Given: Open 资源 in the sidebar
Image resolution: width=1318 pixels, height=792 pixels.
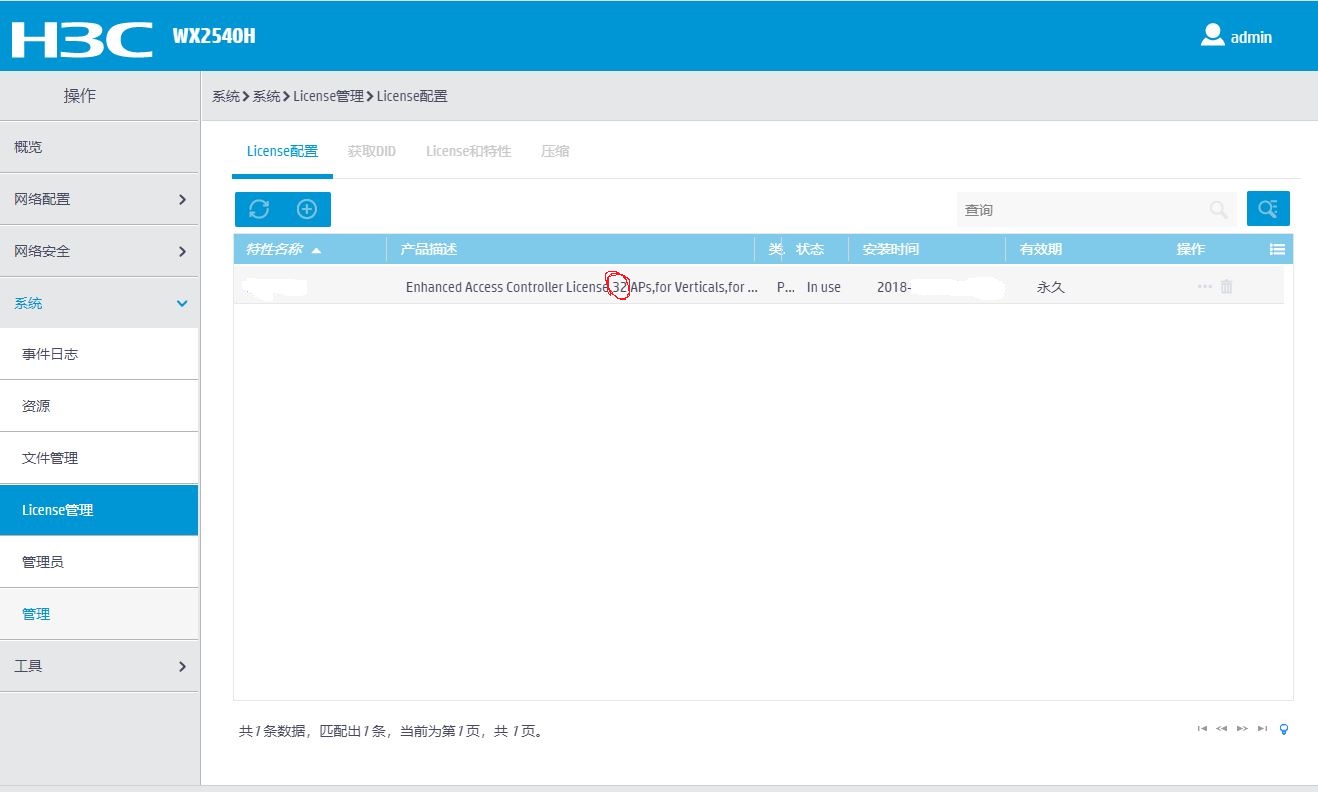Looking at the screenshot, I should pyautogui.click(x=99, y=406).
